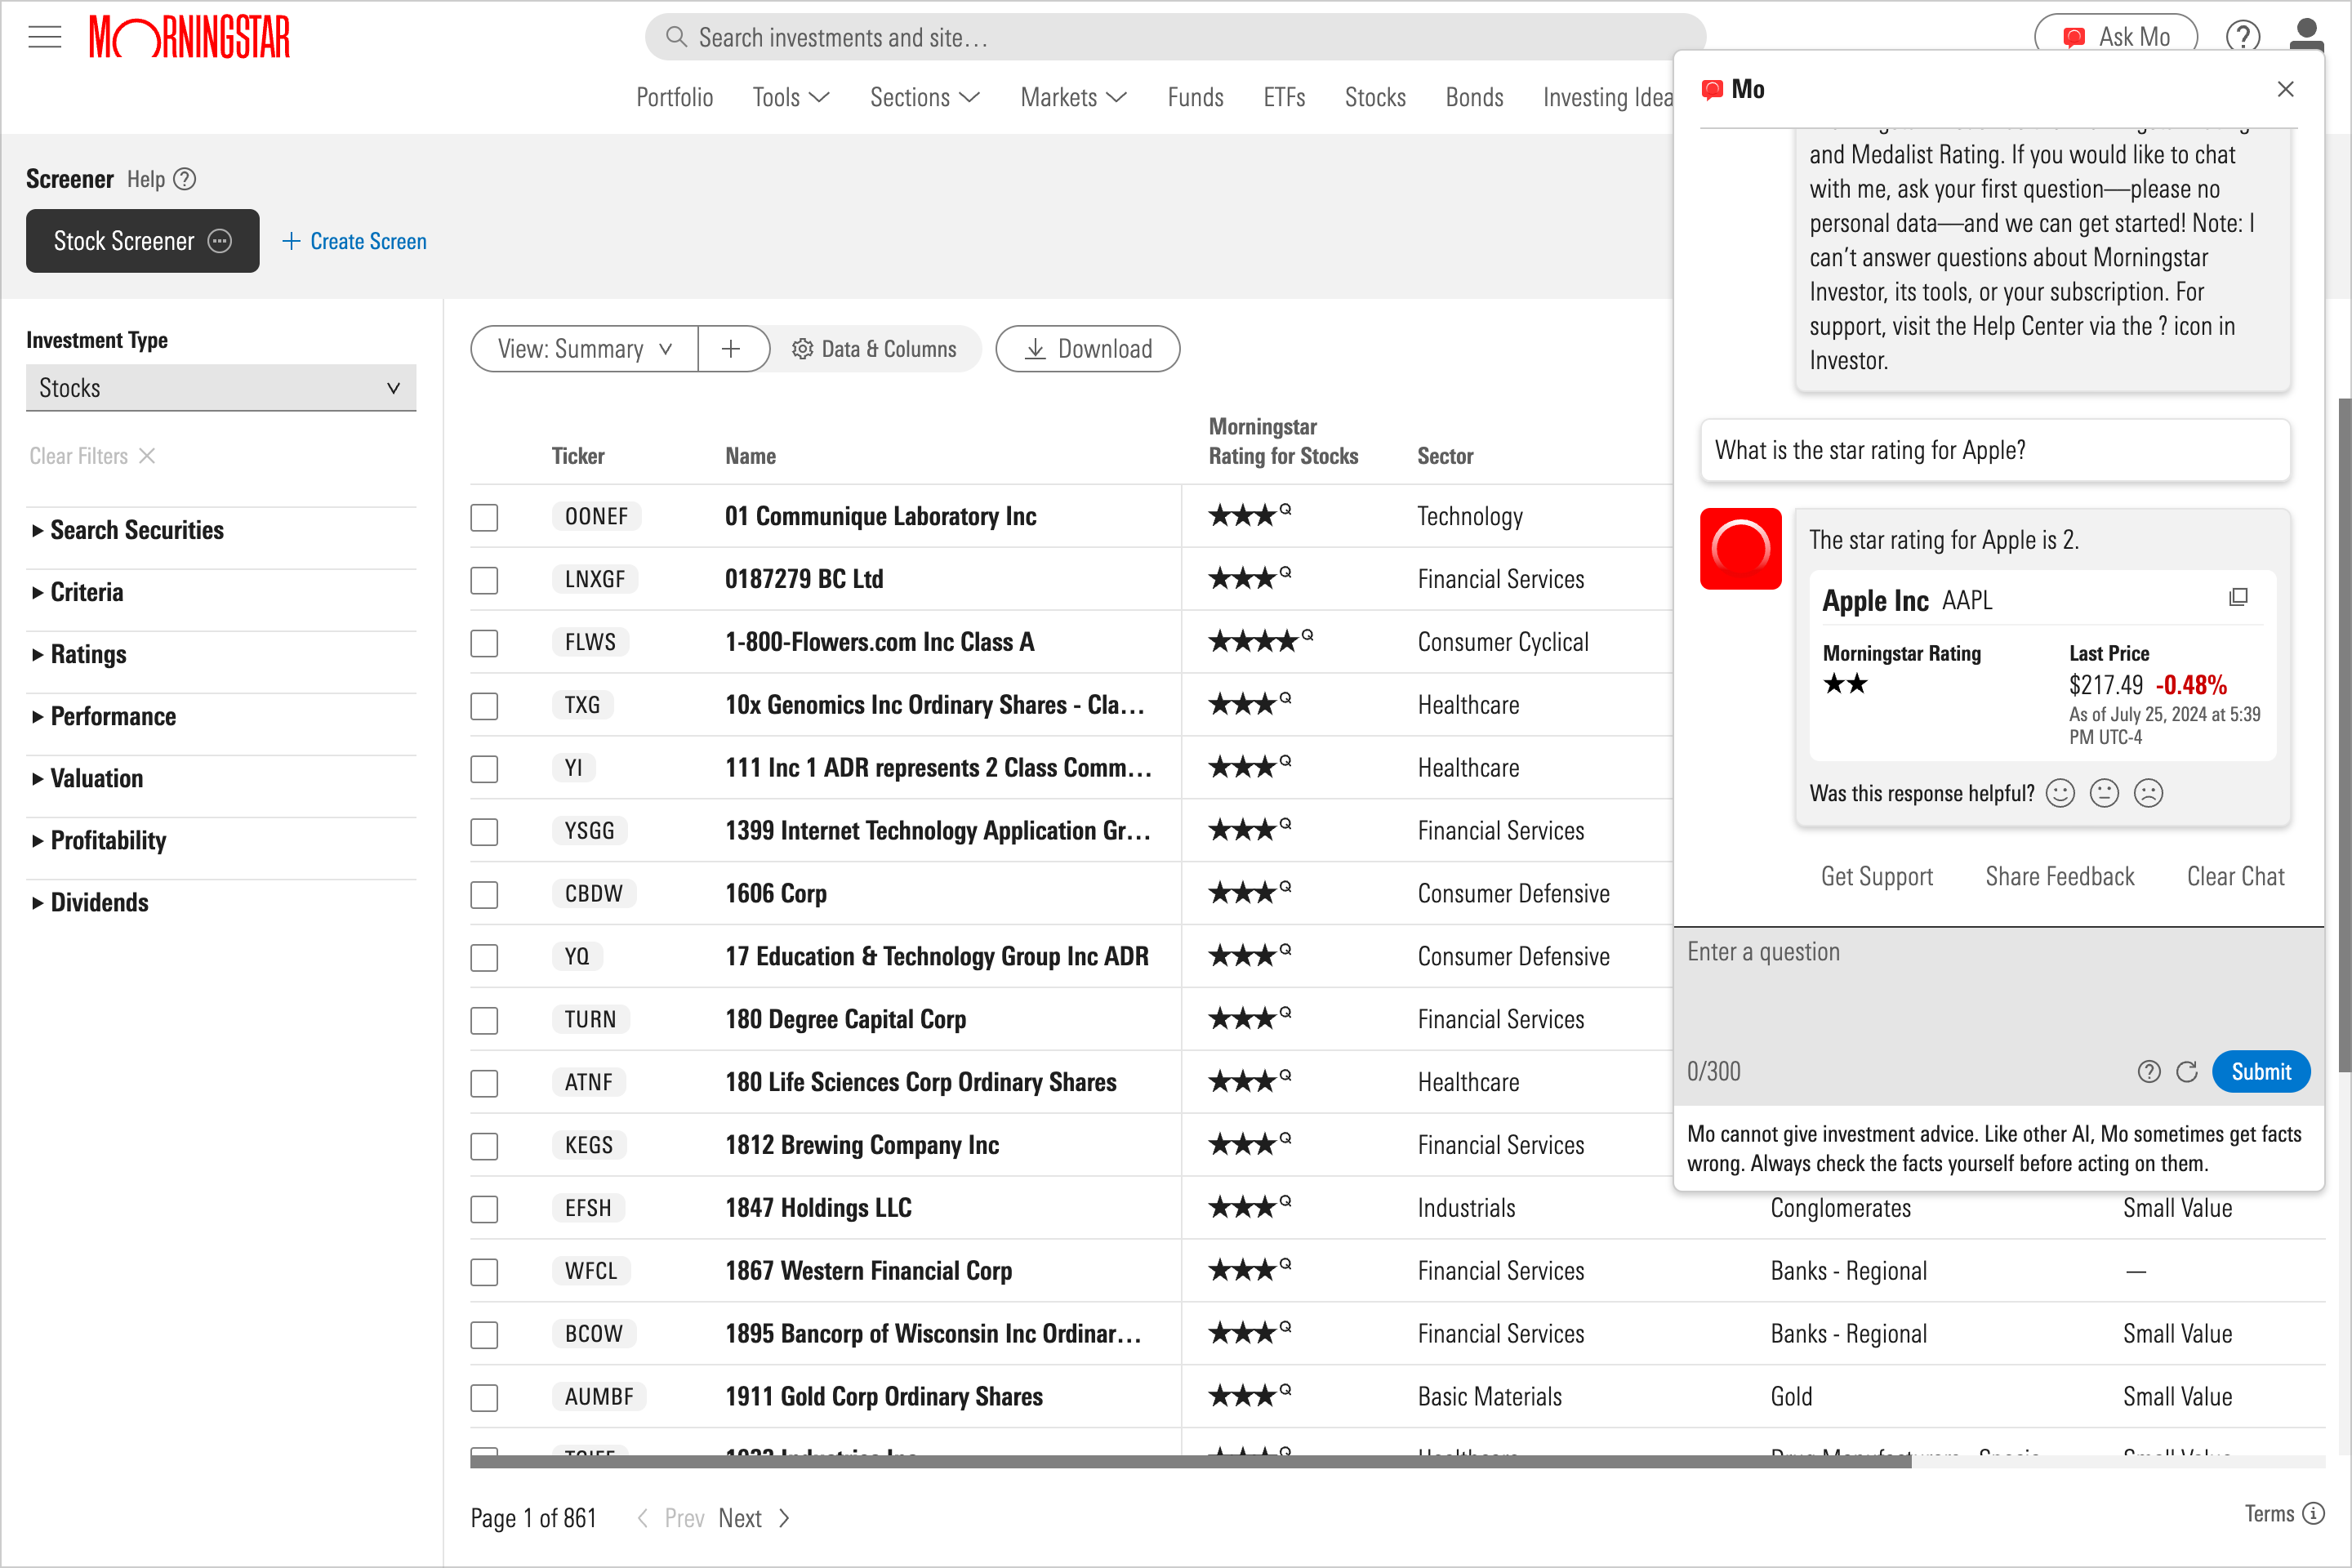Viewport: 2352px width, 1568px height.
Task: Click the Terms info icon
Action: tap(2313, 1513)
